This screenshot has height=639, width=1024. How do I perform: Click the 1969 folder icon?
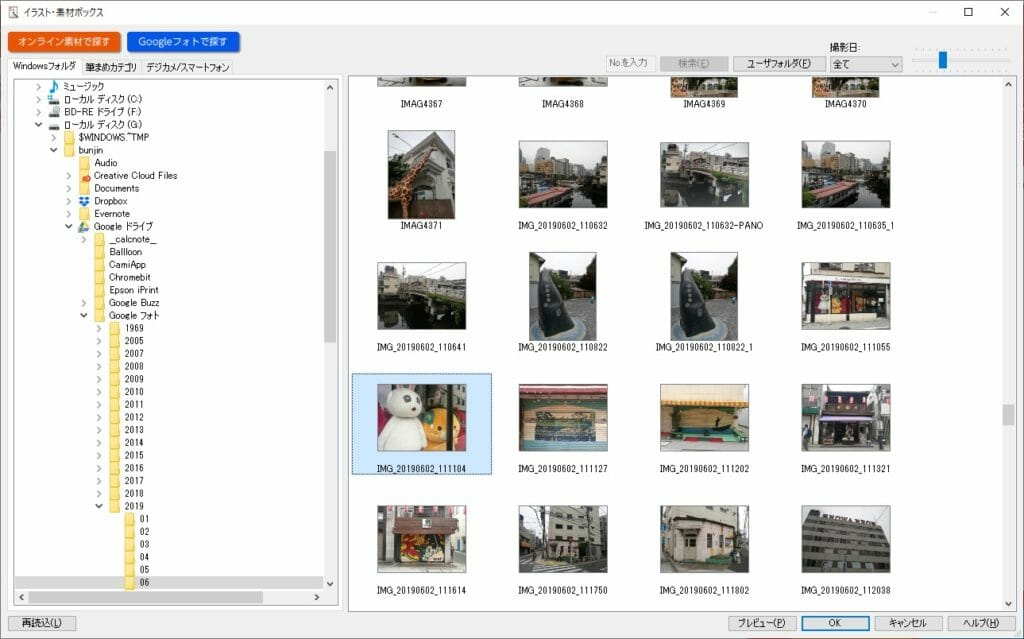(114, 329)
